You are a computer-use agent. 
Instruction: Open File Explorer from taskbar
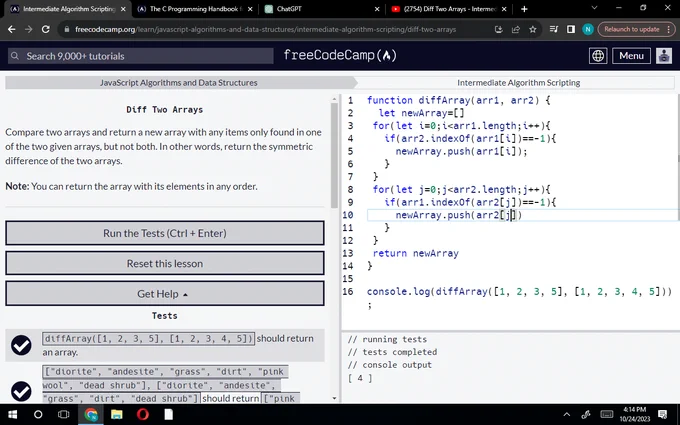pos(117,415)
